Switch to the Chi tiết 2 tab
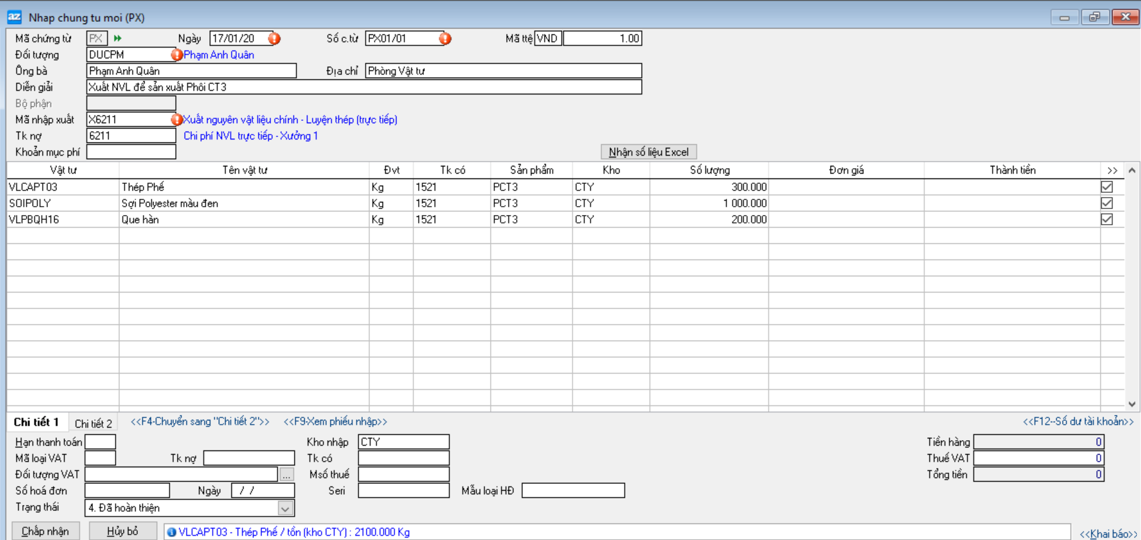Screen dimensions: 1141x540 [94, 424]
